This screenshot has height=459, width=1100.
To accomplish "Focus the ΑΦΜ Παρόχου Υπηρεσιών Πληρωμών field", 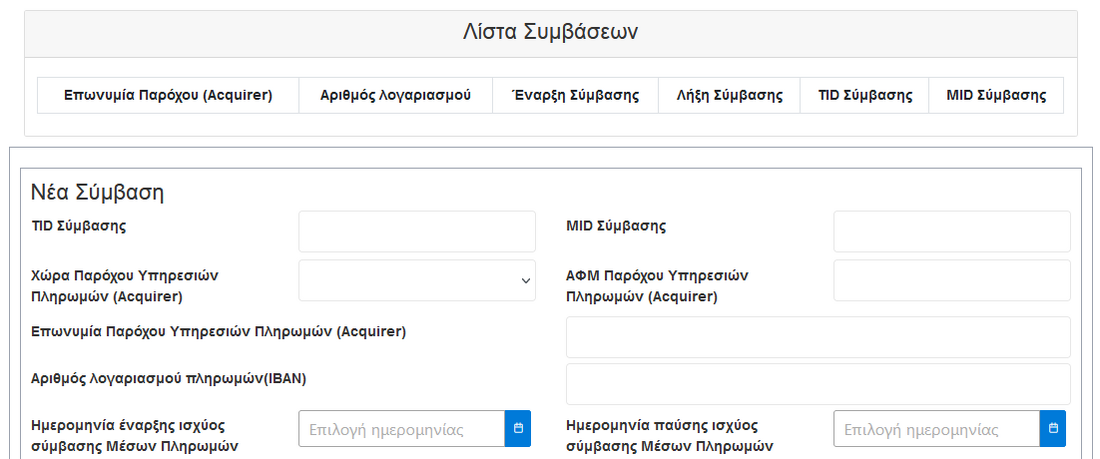I will (x=951, y=281).
